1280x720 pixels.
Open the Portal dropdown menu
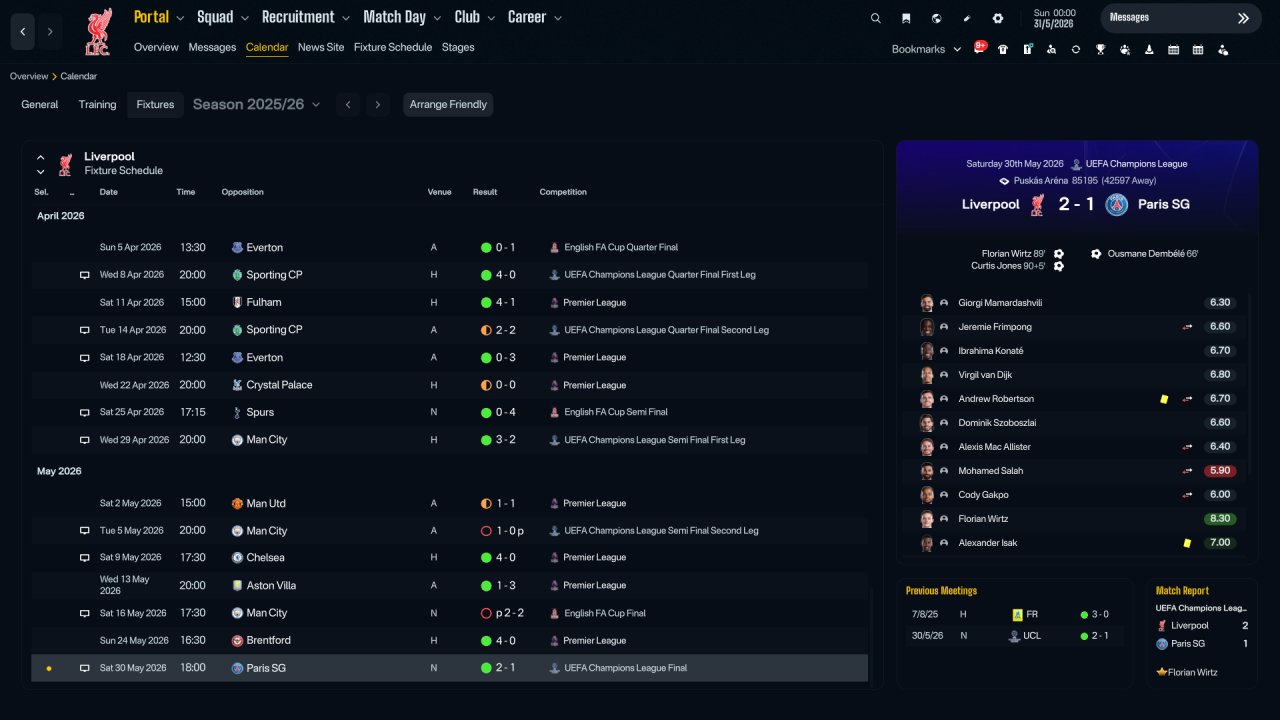pos(159,17)
